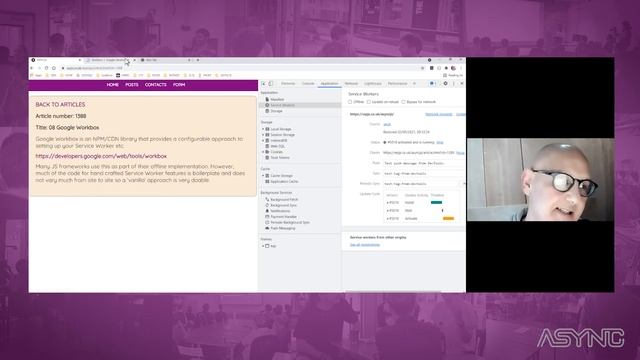Select Service Workers in the Application sidebar
This screenshot has height=360, width=640.
click(x=282, y=105)
